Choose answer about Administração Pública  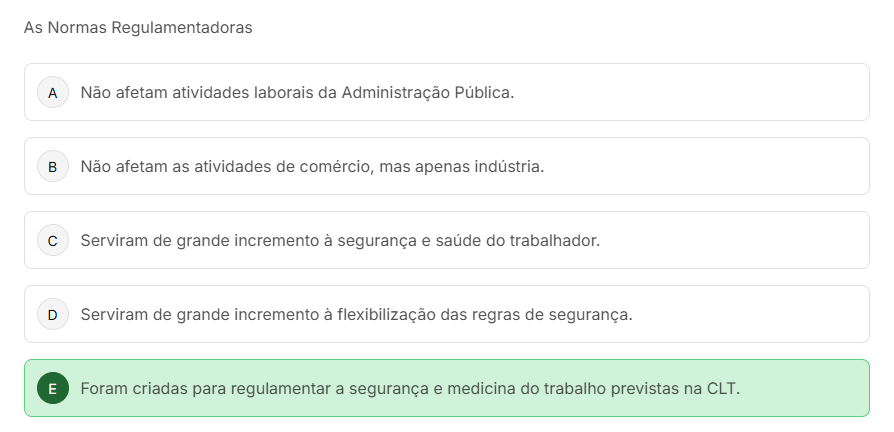297,92
